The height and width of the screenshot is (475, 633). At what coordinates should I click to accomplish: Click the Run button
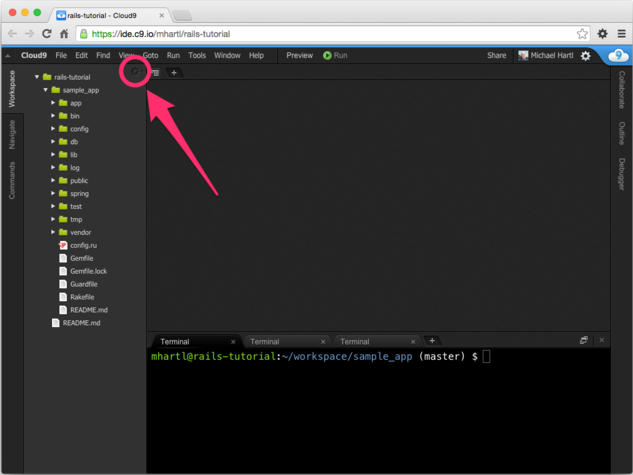335,56
